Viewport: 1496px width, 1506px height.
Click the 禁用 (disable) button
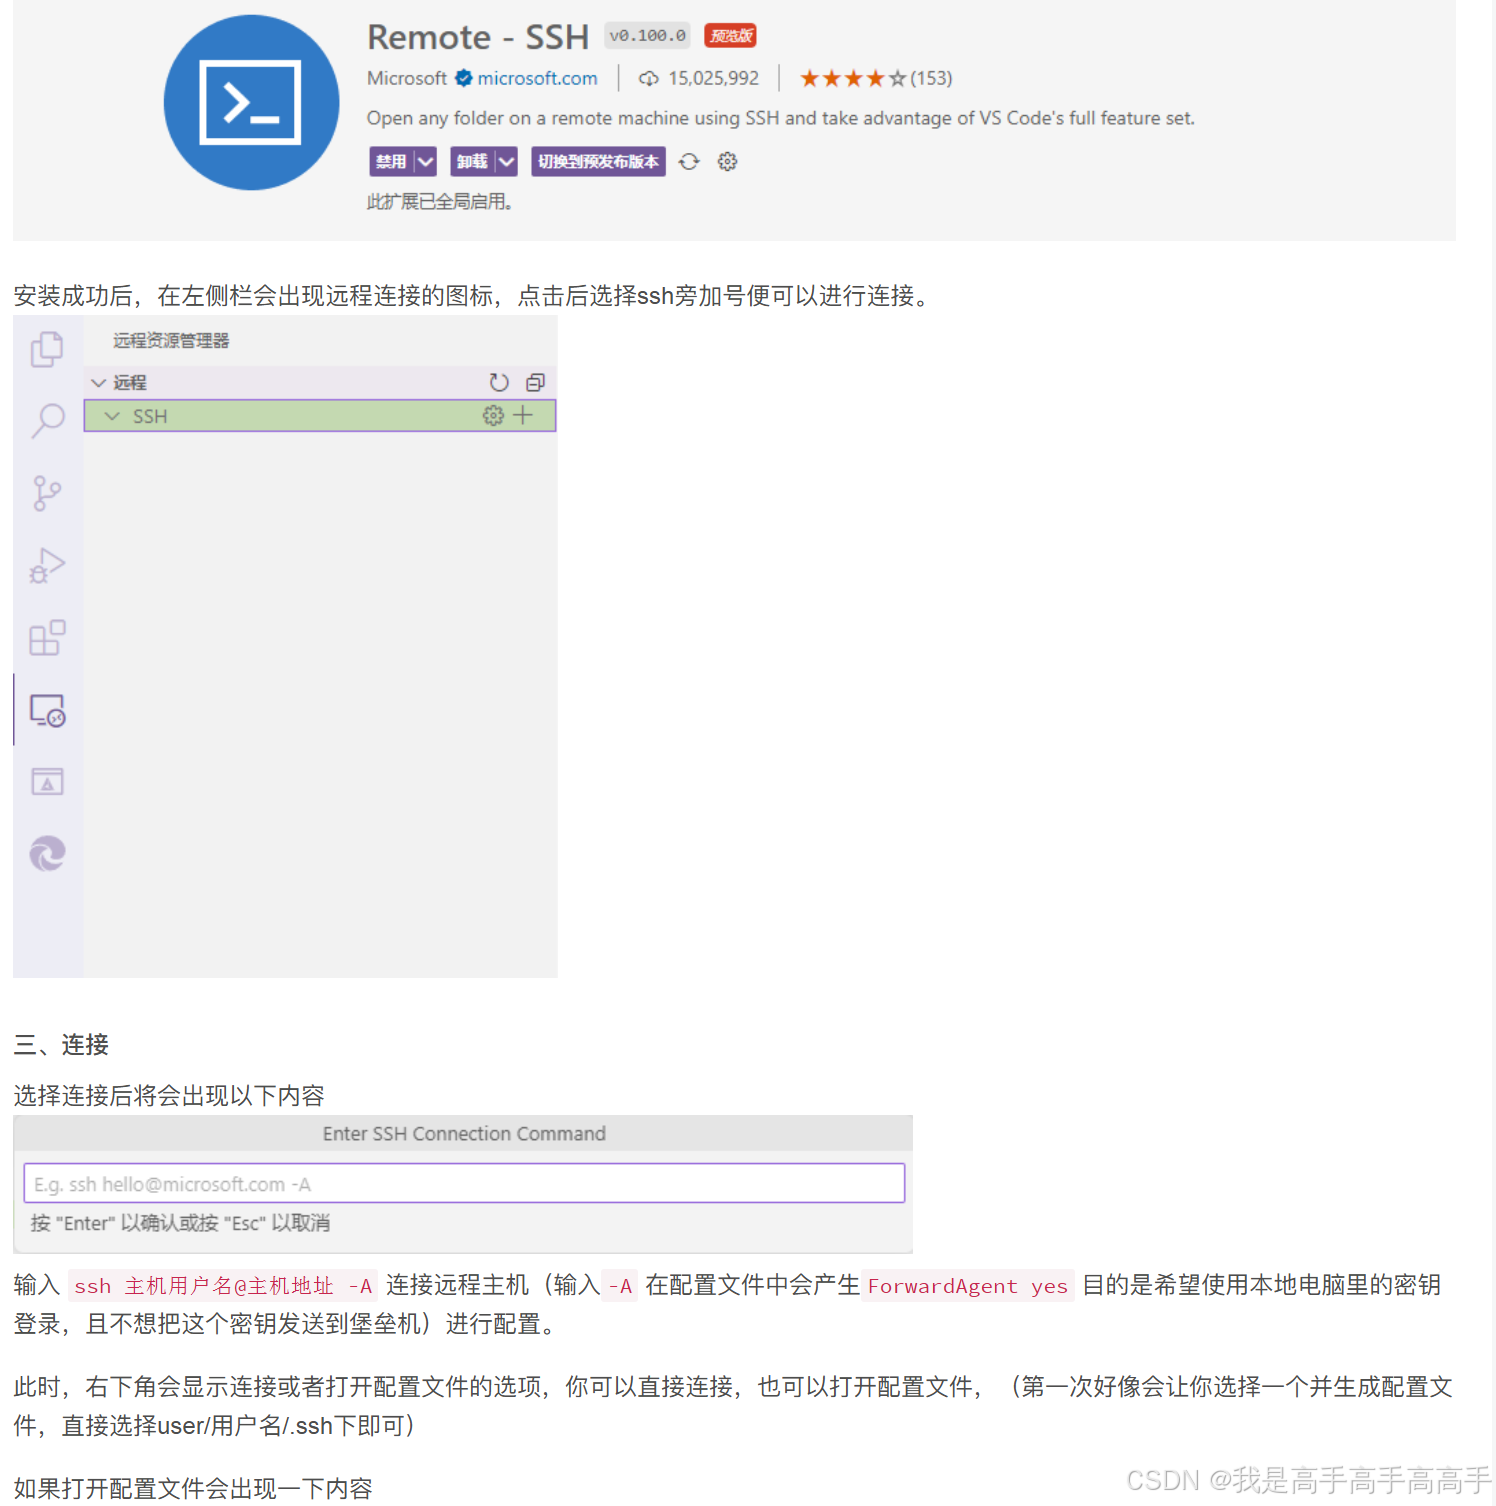point(391,161)
